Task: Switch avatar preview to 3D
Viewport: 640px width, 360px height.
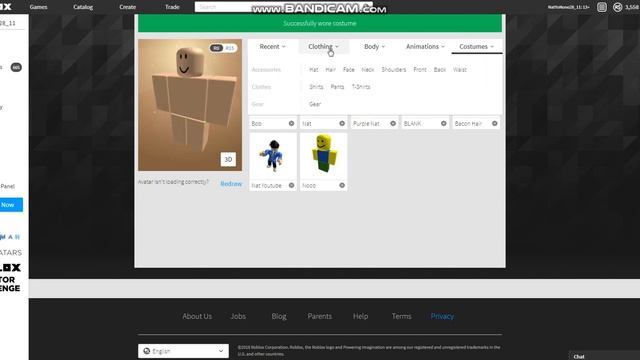Action: point(228,159)
